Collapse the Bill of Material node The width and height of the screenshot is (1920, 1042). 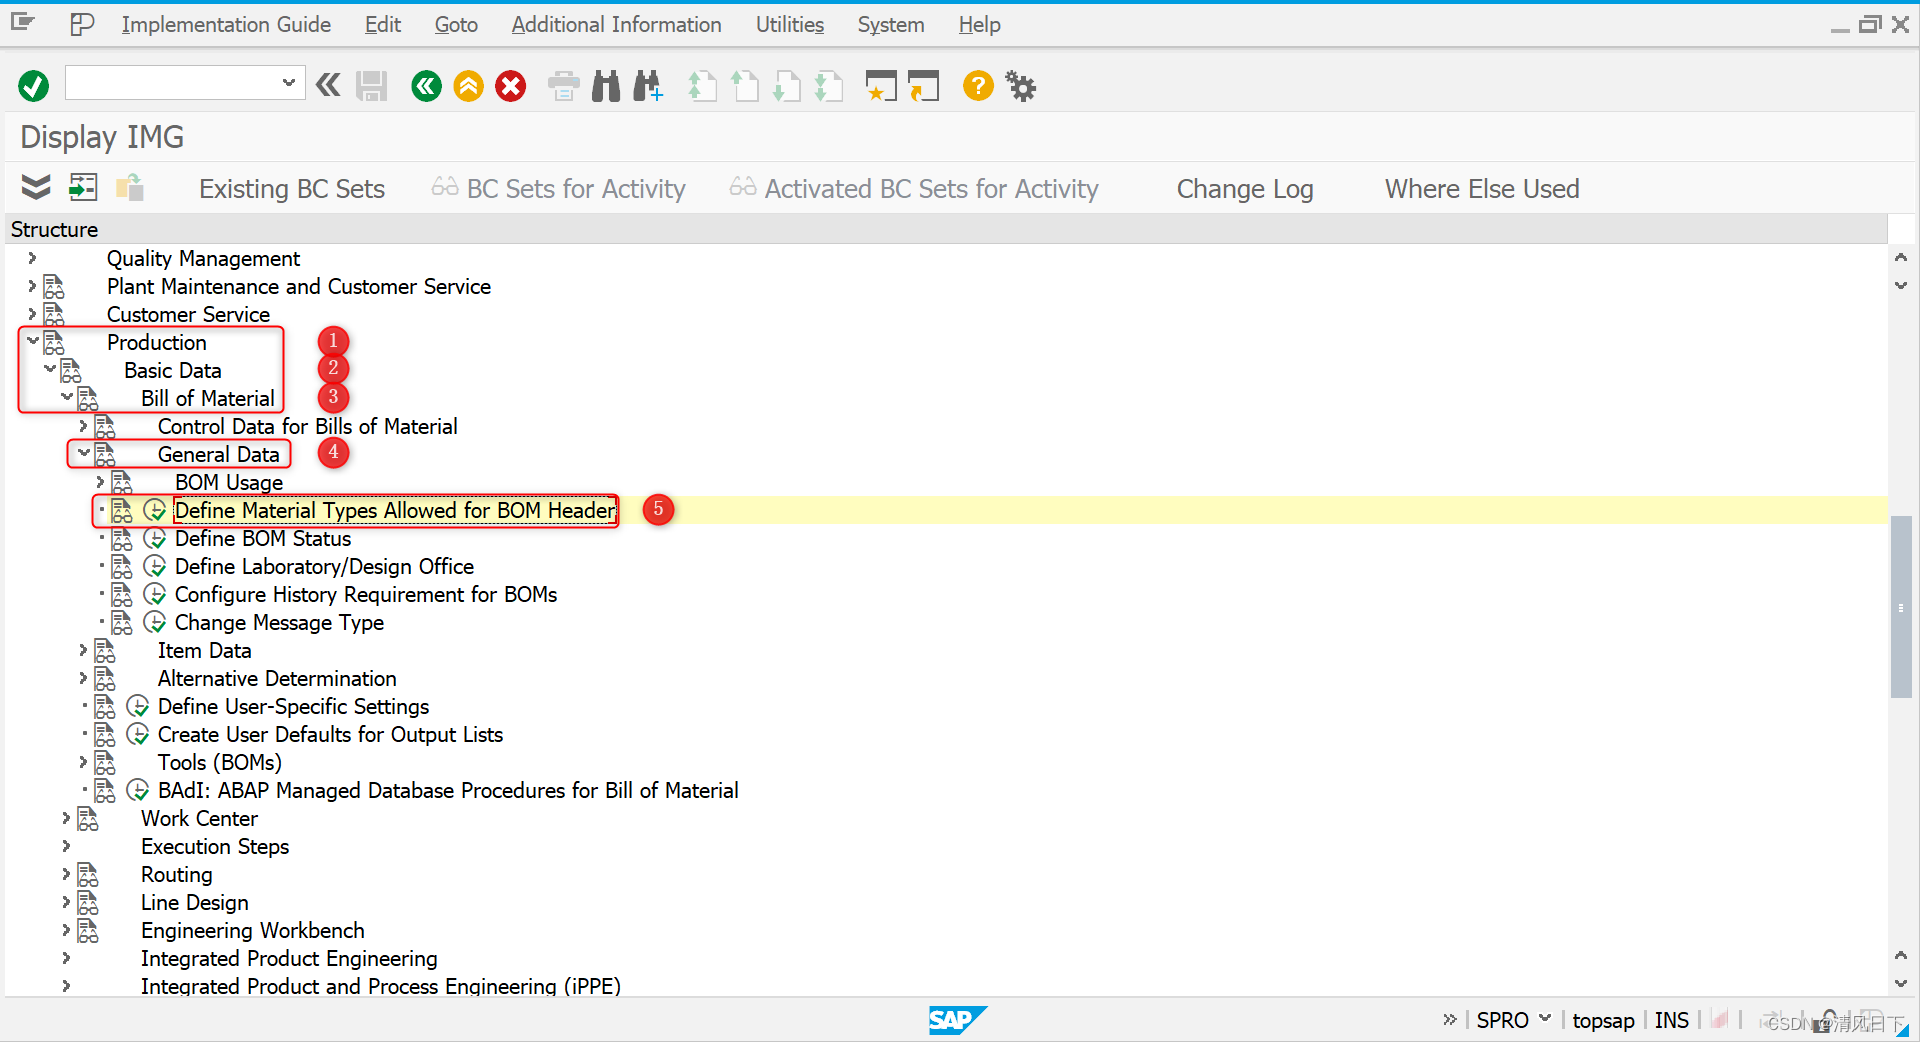pyautogui.click(x=67, y=397)
